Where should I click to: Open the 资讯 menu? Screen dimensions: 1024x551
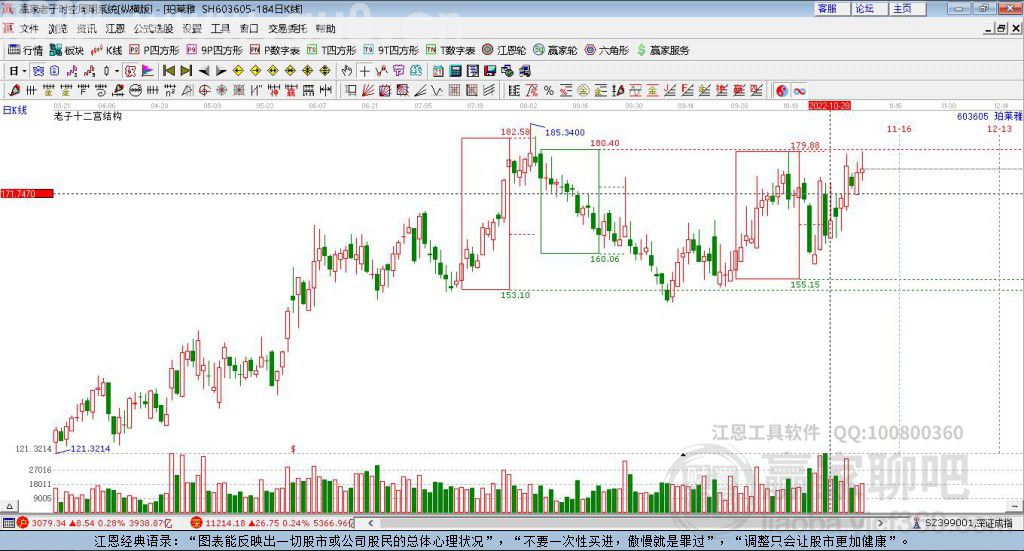[x=86, y=29]
